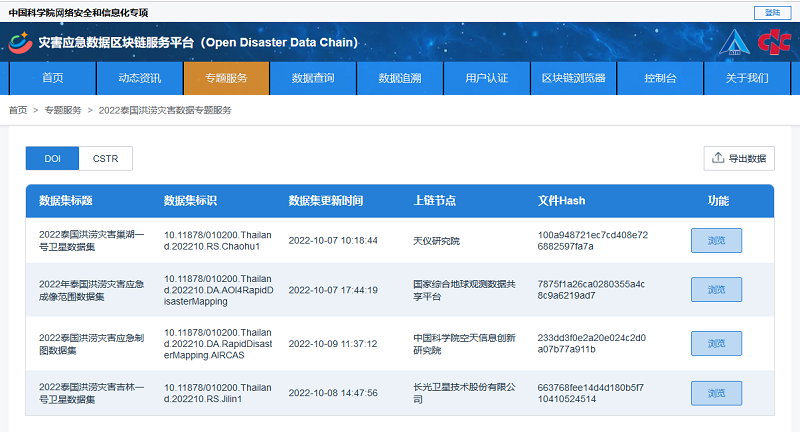
Task: Click the 导出数据 export button
Action: 739,158
